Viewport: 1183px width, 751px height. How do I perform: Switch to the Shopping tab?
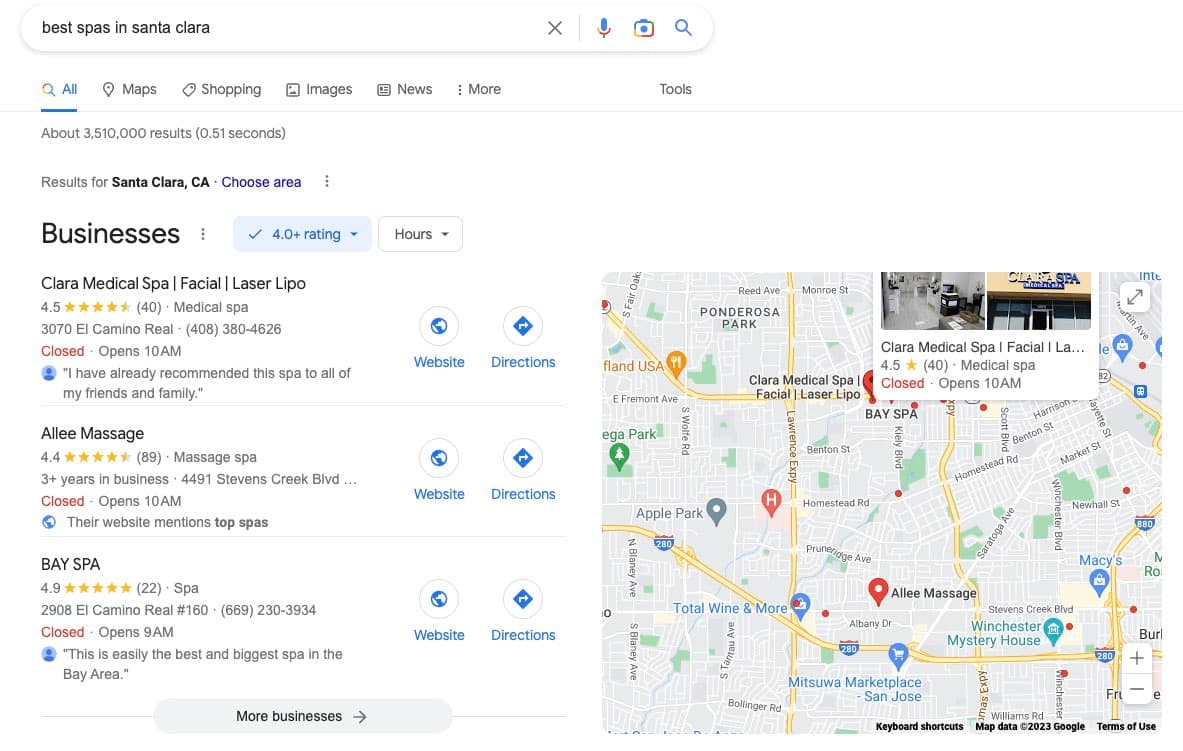221,89
